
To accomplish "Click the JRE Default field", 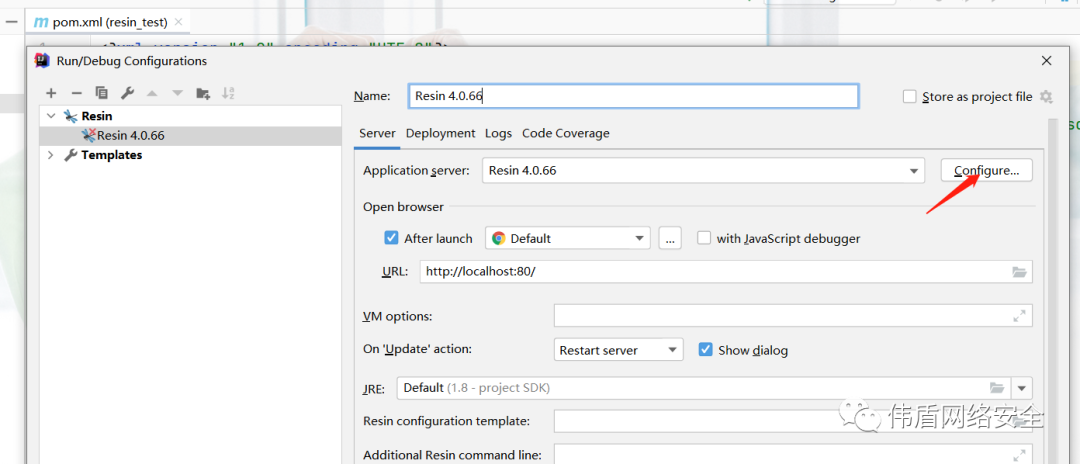I will tap(704, 388).
